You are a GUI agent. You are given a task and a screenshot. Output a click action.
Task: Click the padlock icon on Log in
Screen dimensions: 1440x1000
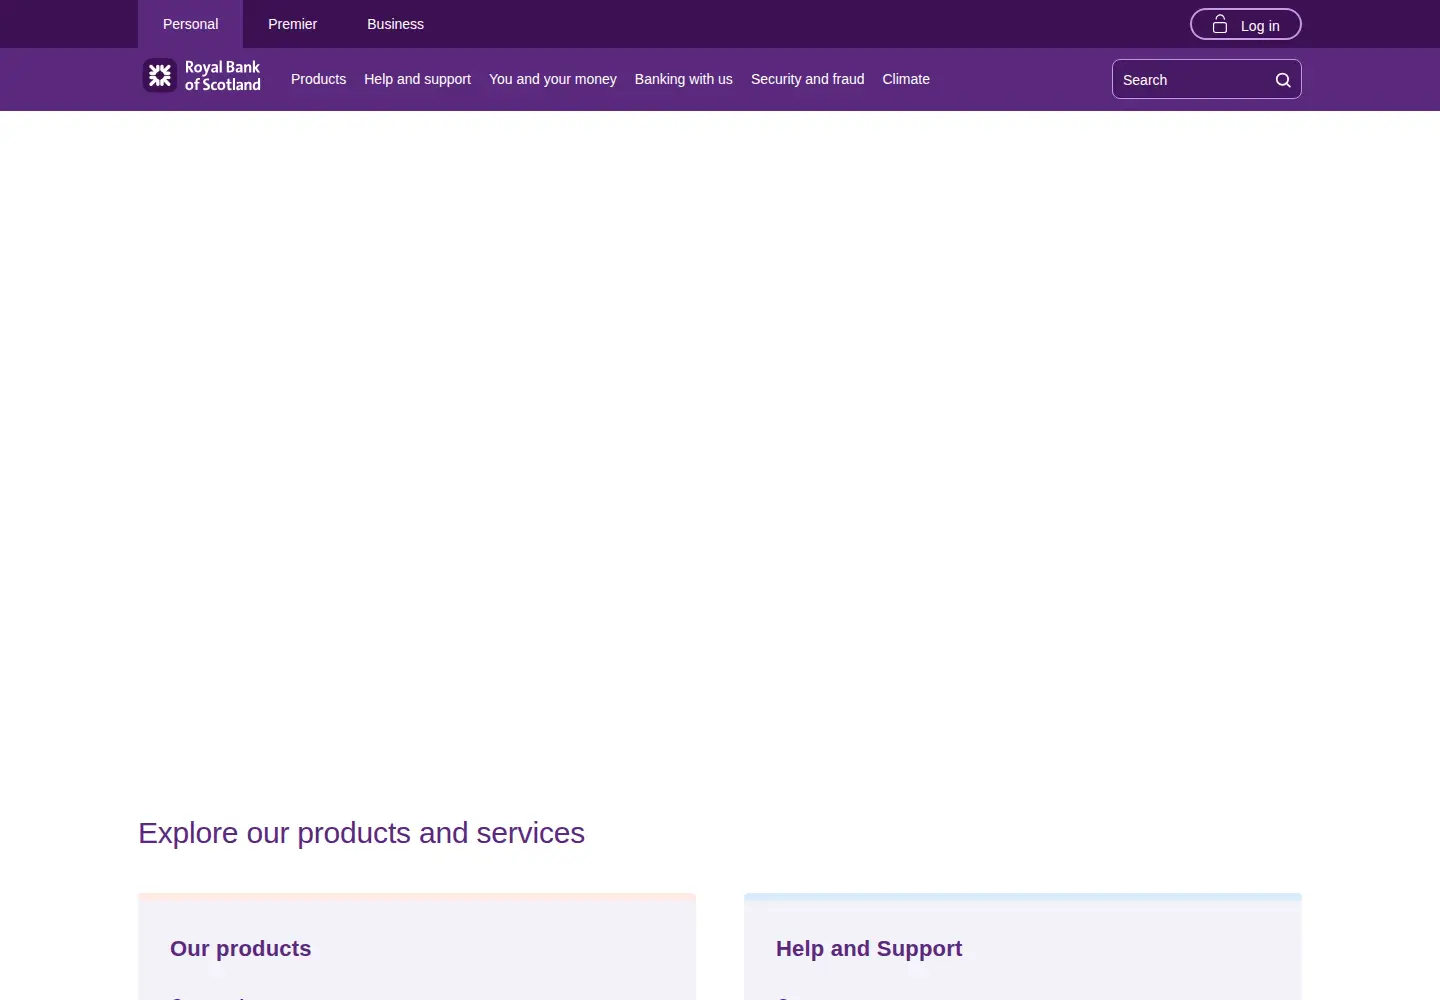pos(1220,24)
